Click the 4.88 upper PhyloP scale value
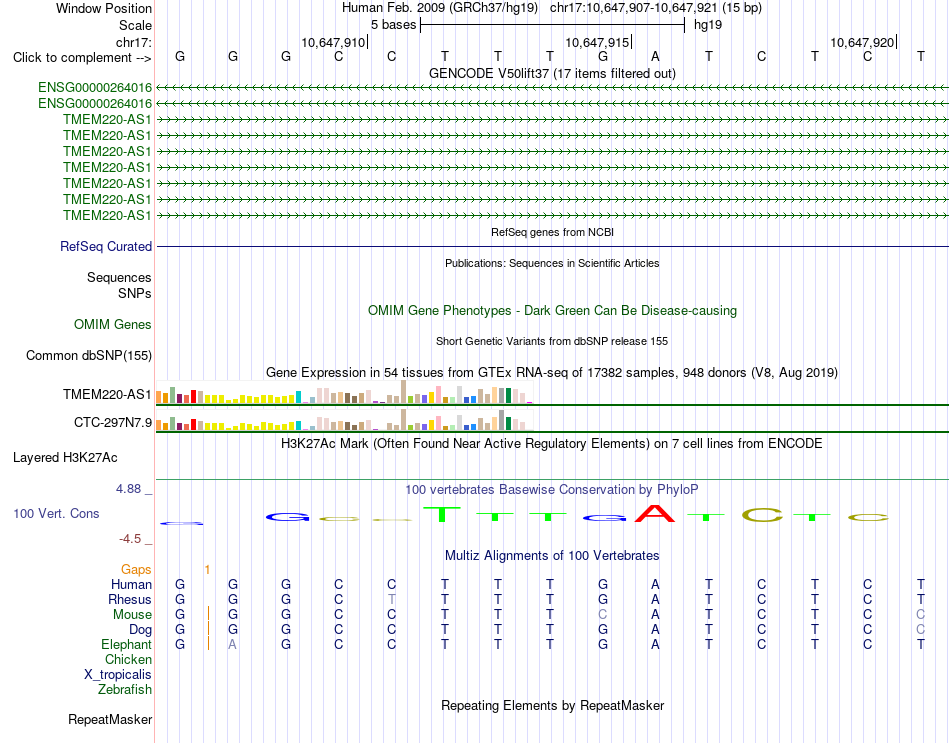The image size is (950, 743). 129,488
